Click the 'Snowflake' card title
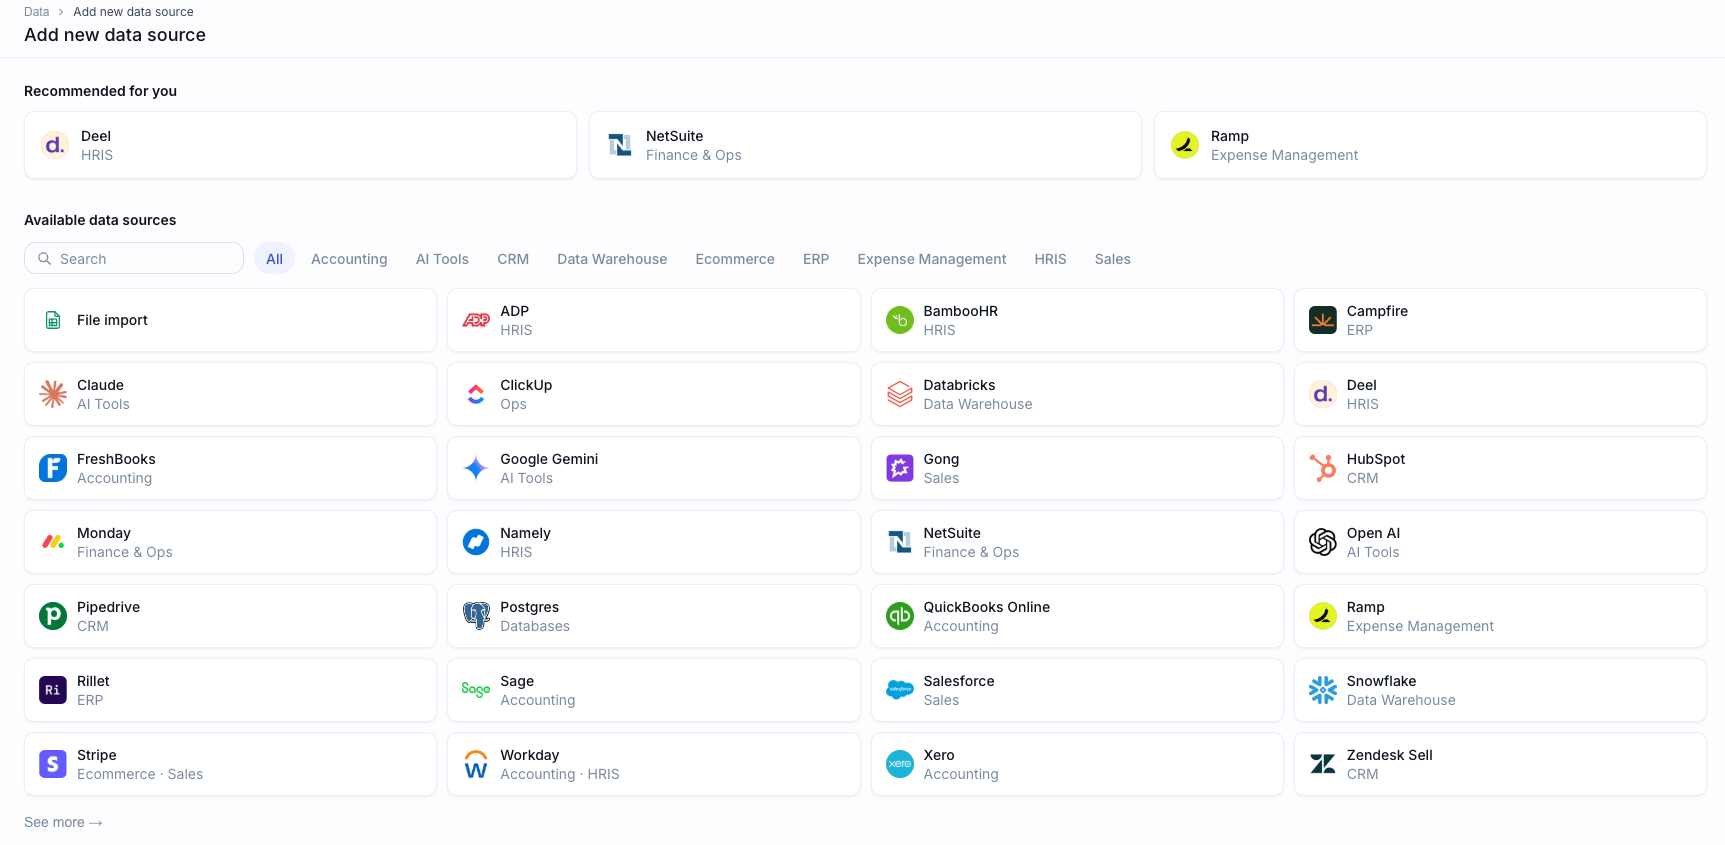Image resolution: width=1725 pixels, height=845 pixels. (1381, 681)
